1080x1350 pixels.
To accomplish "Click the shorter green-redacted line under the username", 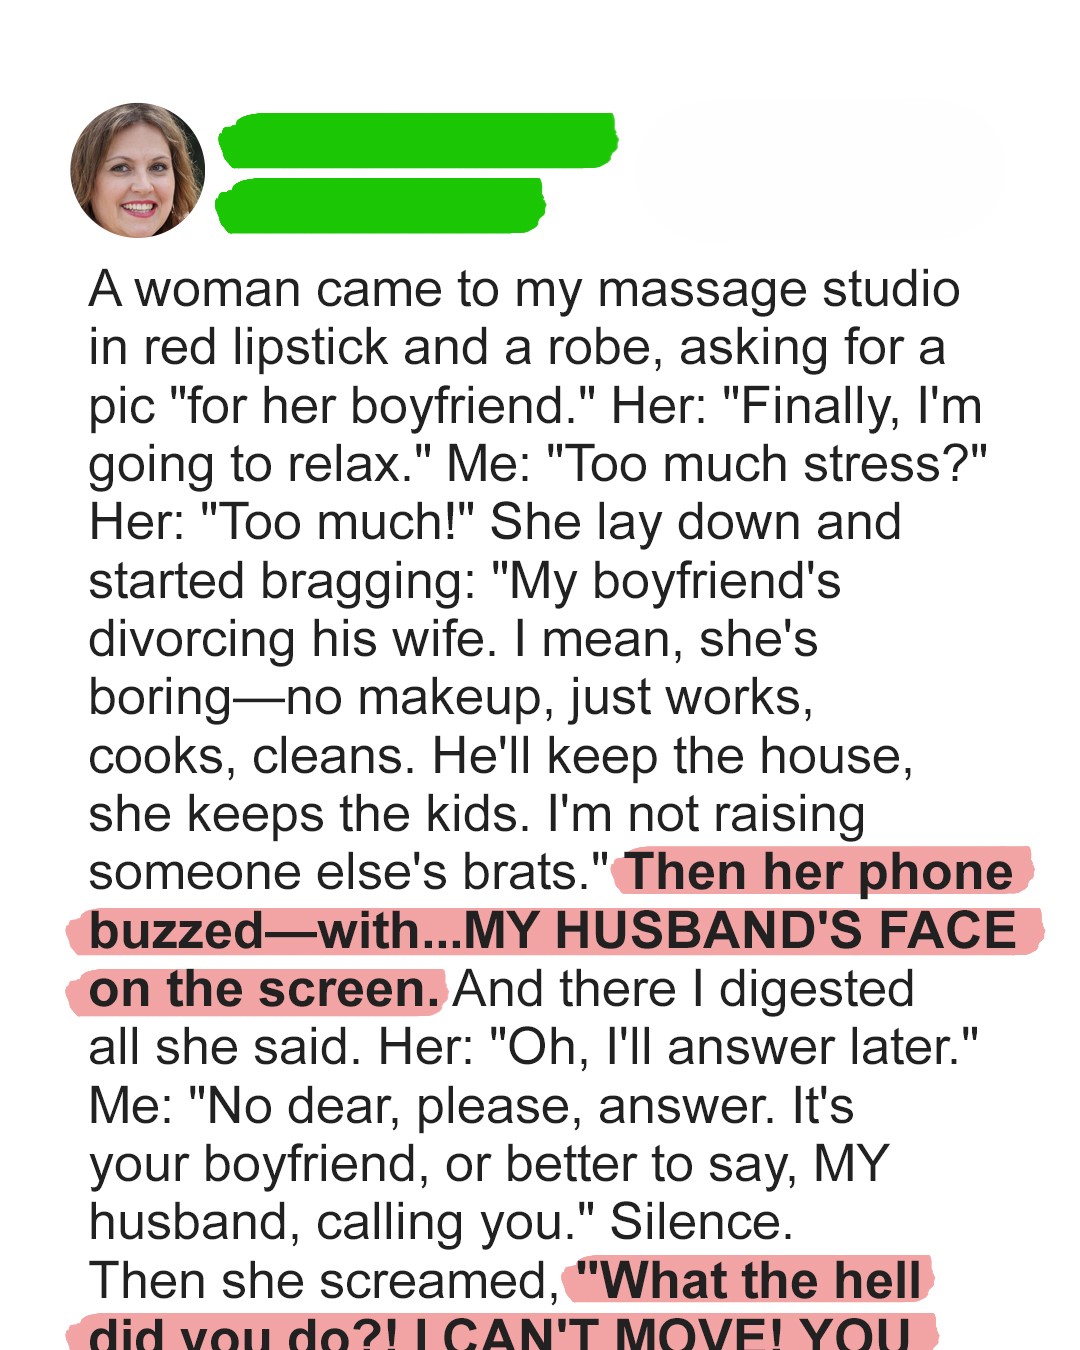I will [x=380, y=205].
